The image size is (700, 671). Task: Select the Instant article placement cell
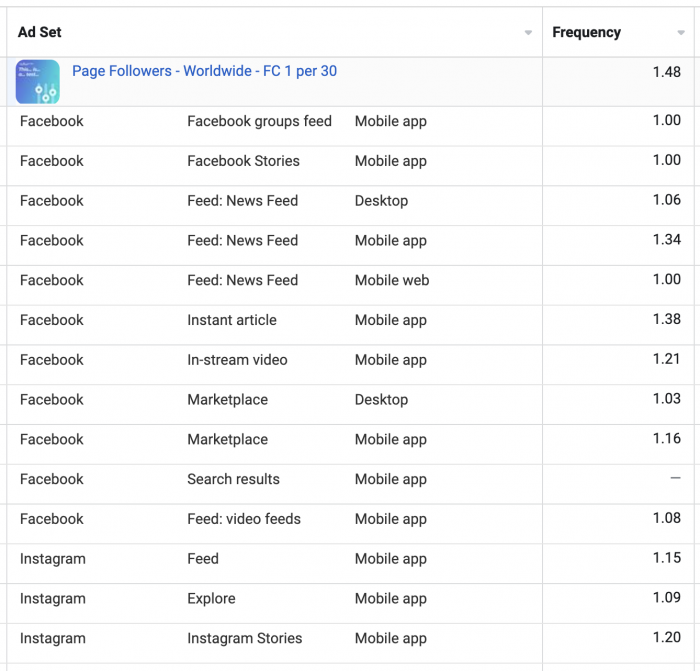coord(232,320)
